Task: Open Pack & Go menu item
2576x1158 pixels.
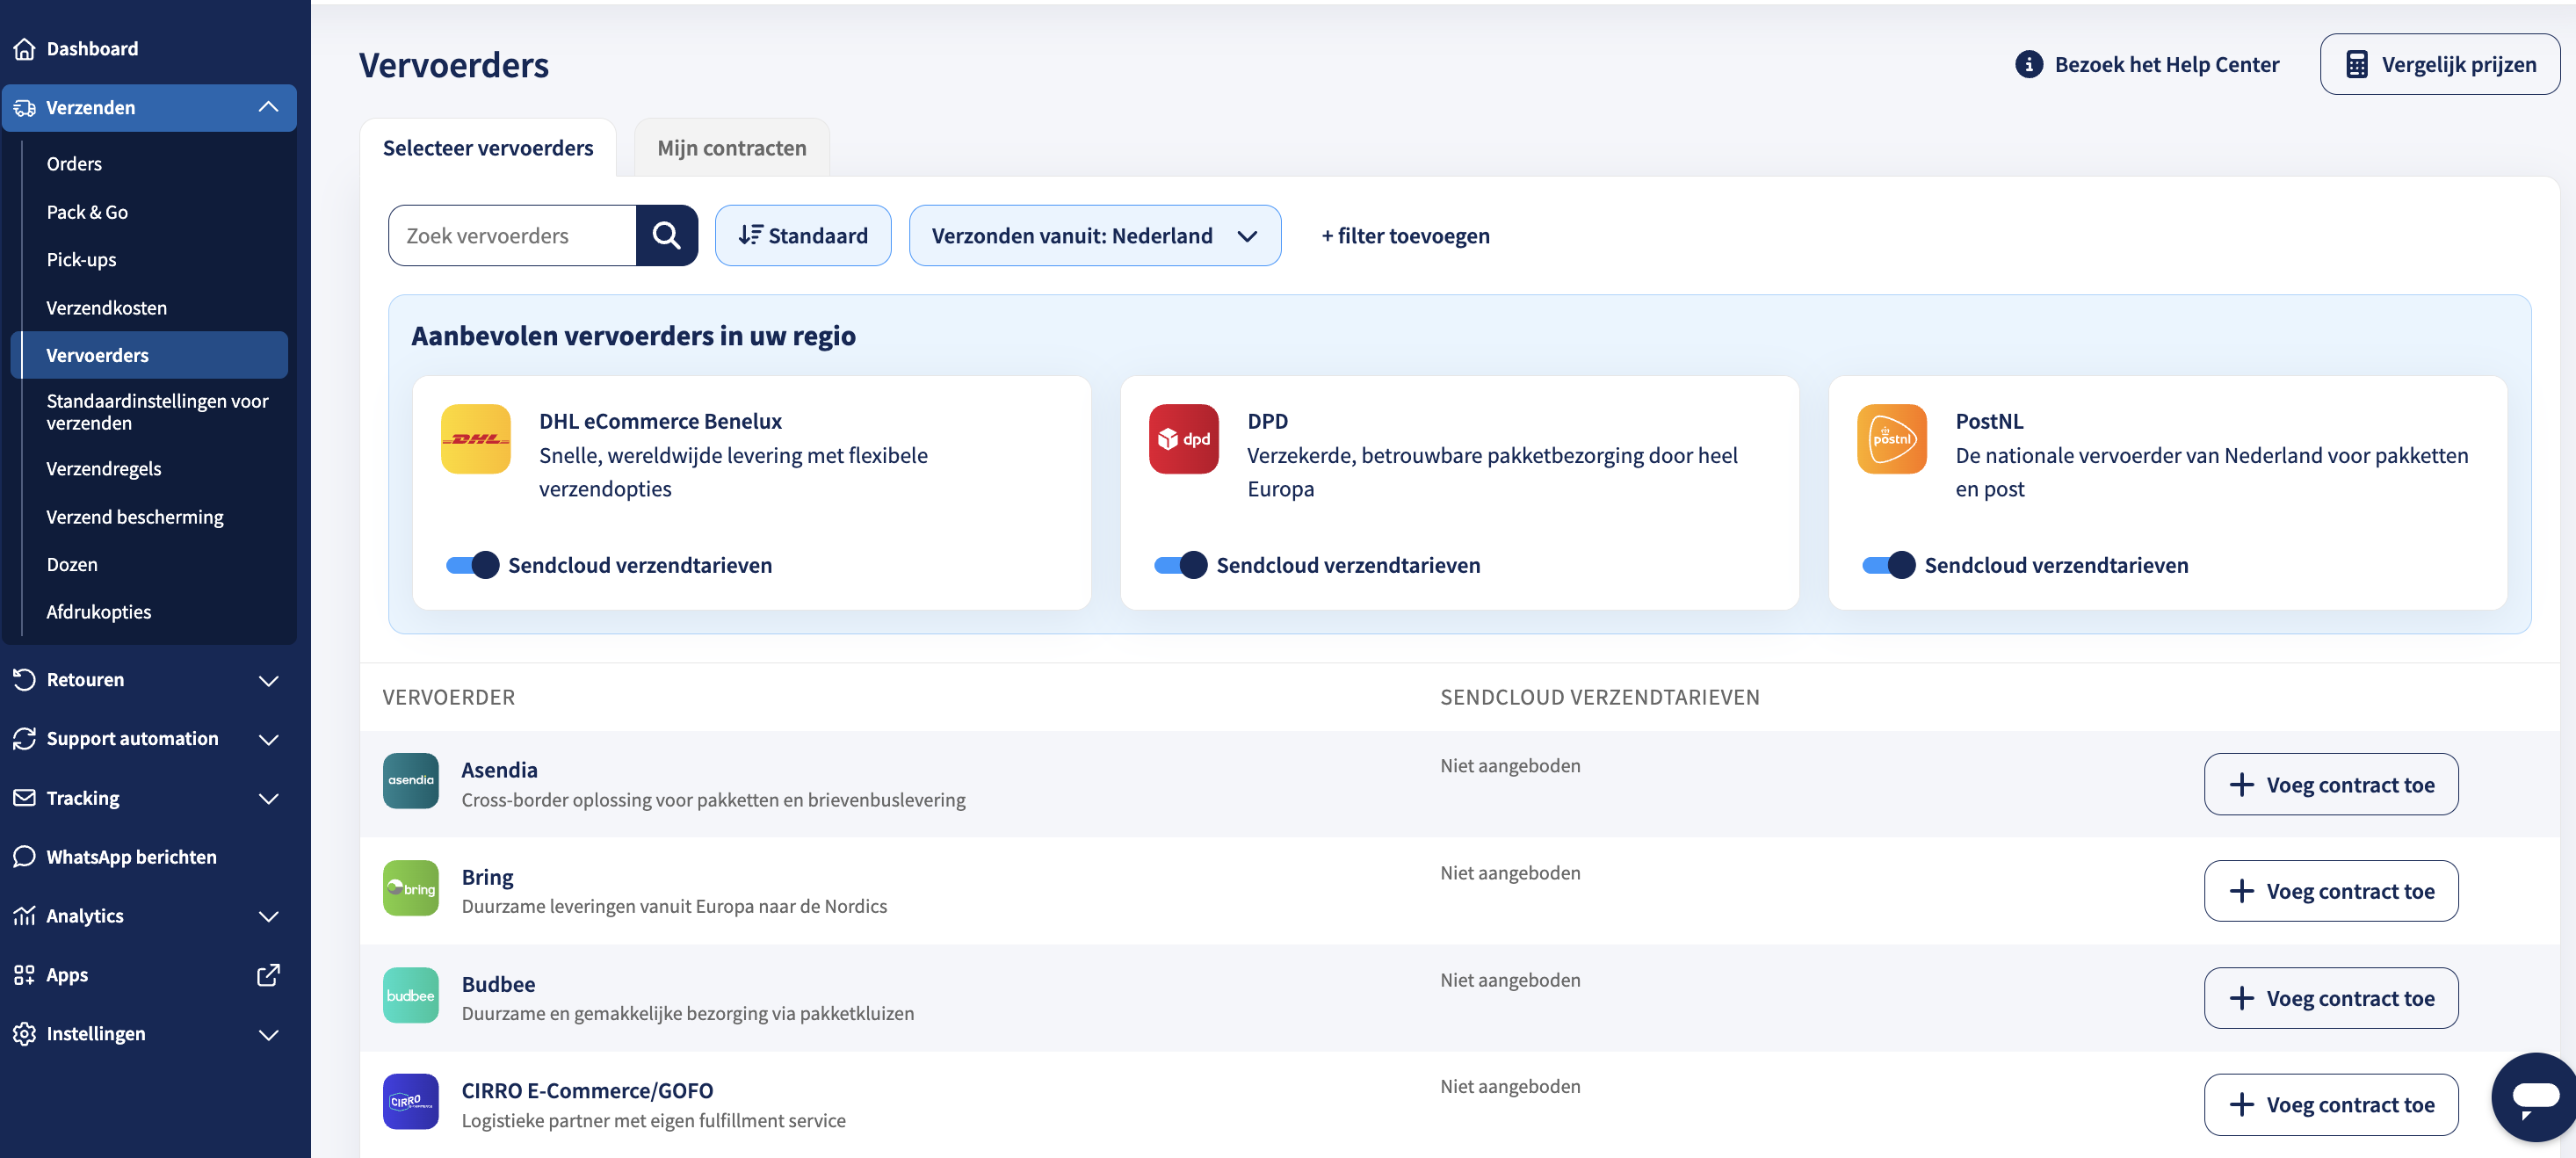Action: (x=87, y=211)
